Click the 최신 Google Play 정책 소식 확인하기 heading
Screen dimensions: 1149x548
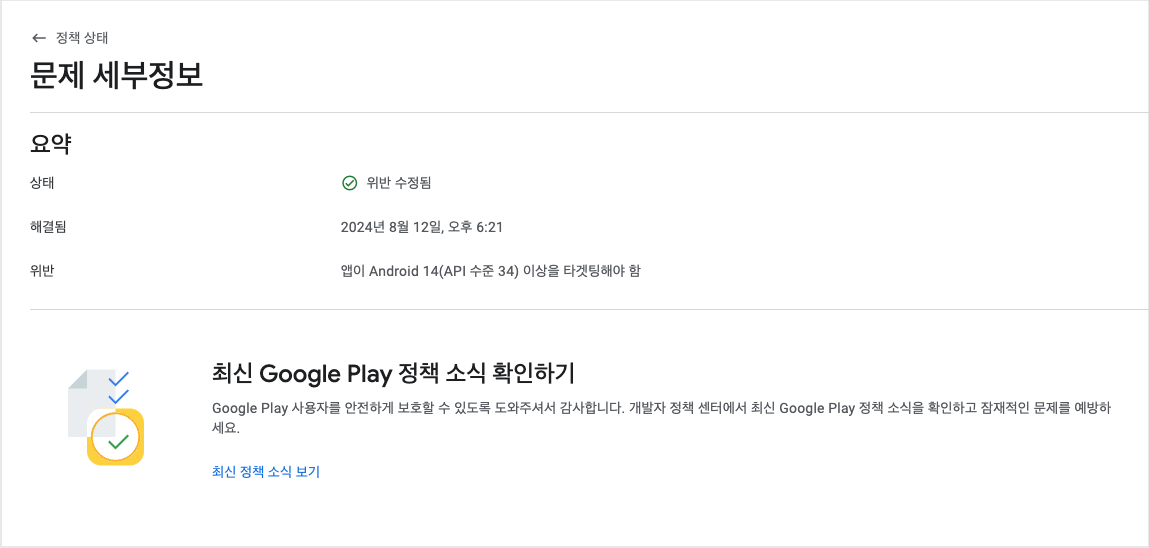point(393,374)
